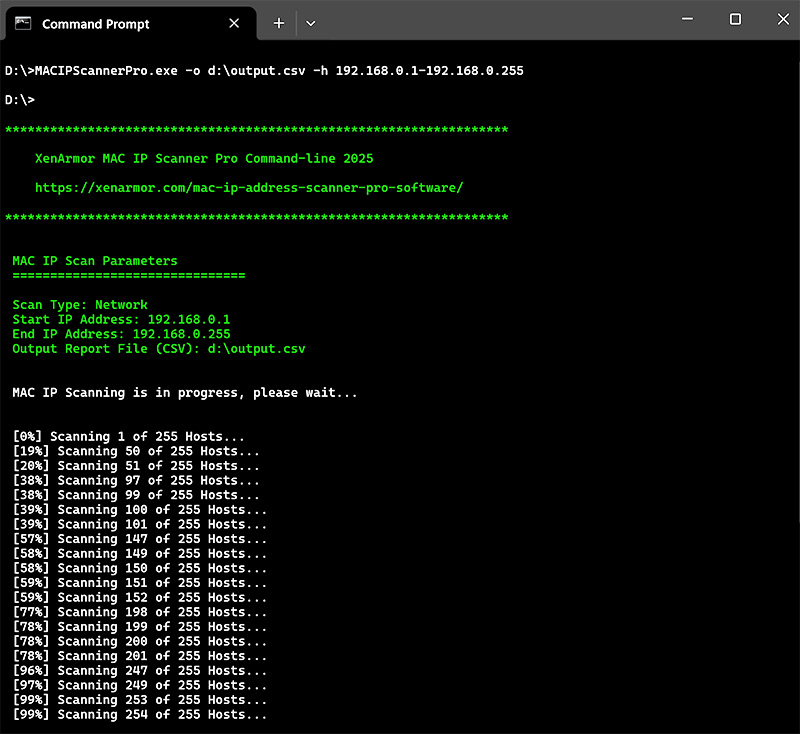Click the Scan Type: Network line
This screenshot has width=800, height=734.
coord(80,305)
